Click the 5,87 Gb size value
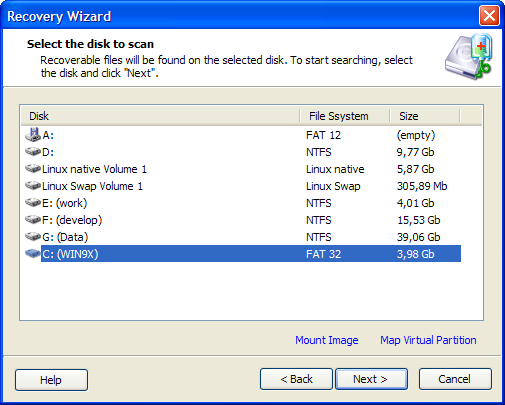The width and height of the screenshot is (505, 405). click(x=415, y=169)
